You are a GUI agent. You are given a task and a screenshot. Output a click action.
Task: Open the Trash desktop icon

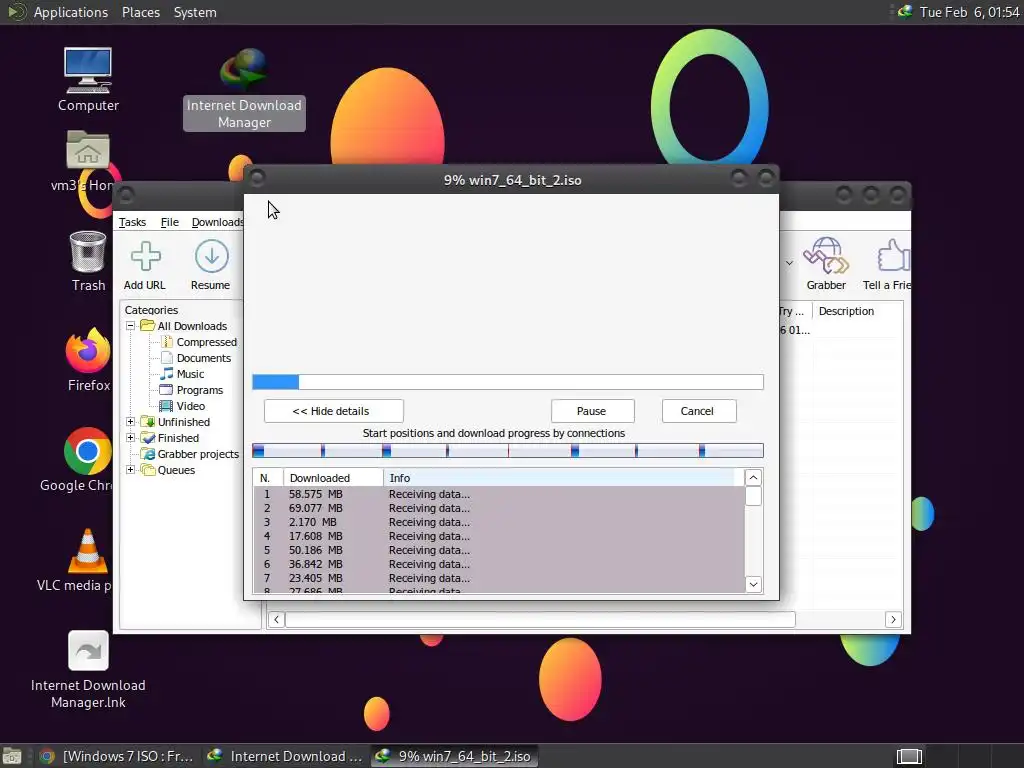tap(88, 251)
